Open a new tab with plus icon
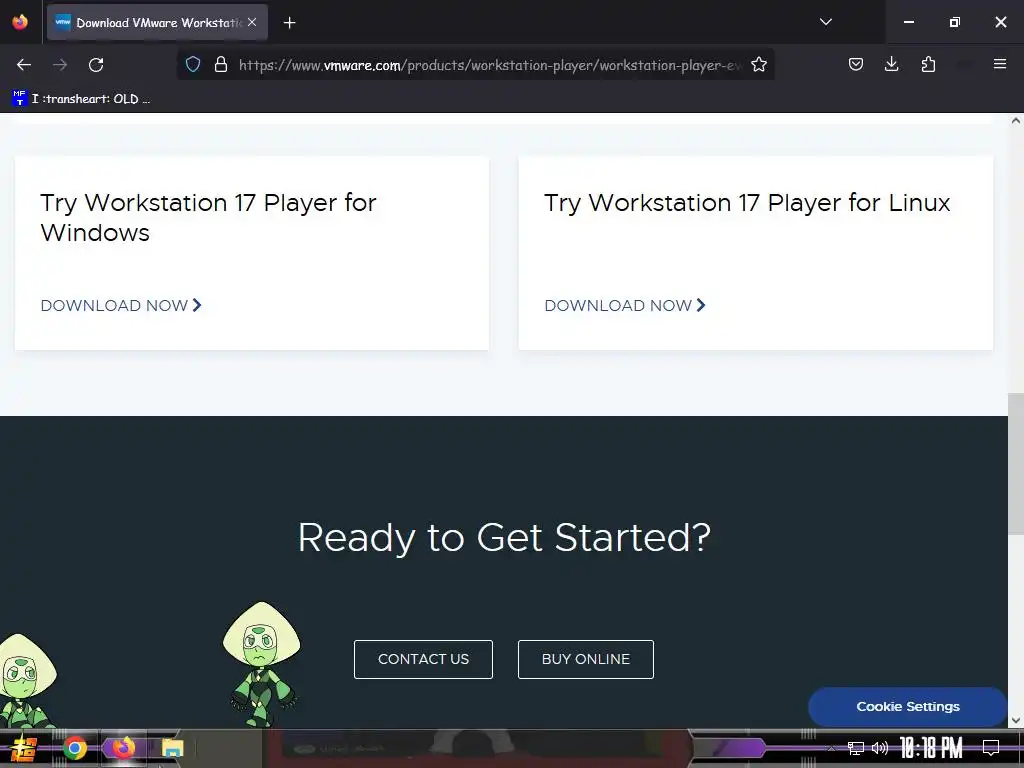 tap(289, 23)
